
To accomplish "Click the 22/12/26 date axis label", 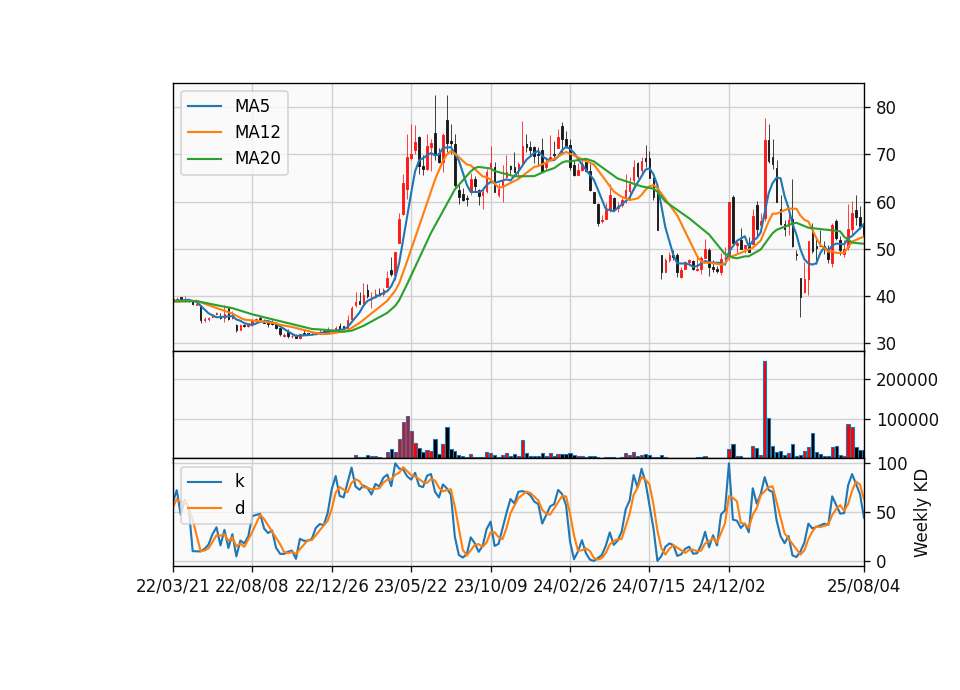I will coord(332,586).
